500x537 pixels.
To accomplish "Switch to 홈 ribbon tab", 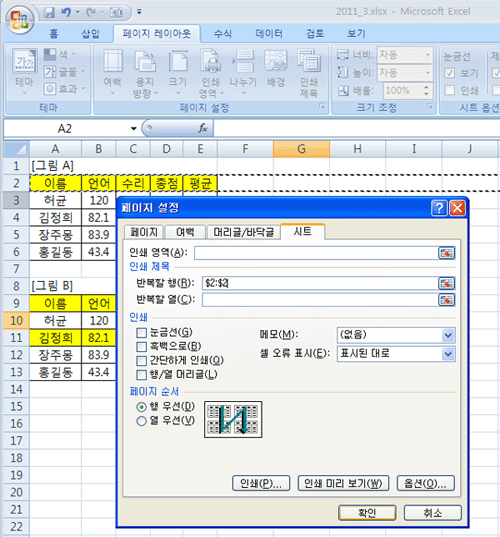I will tap(54, 34).
